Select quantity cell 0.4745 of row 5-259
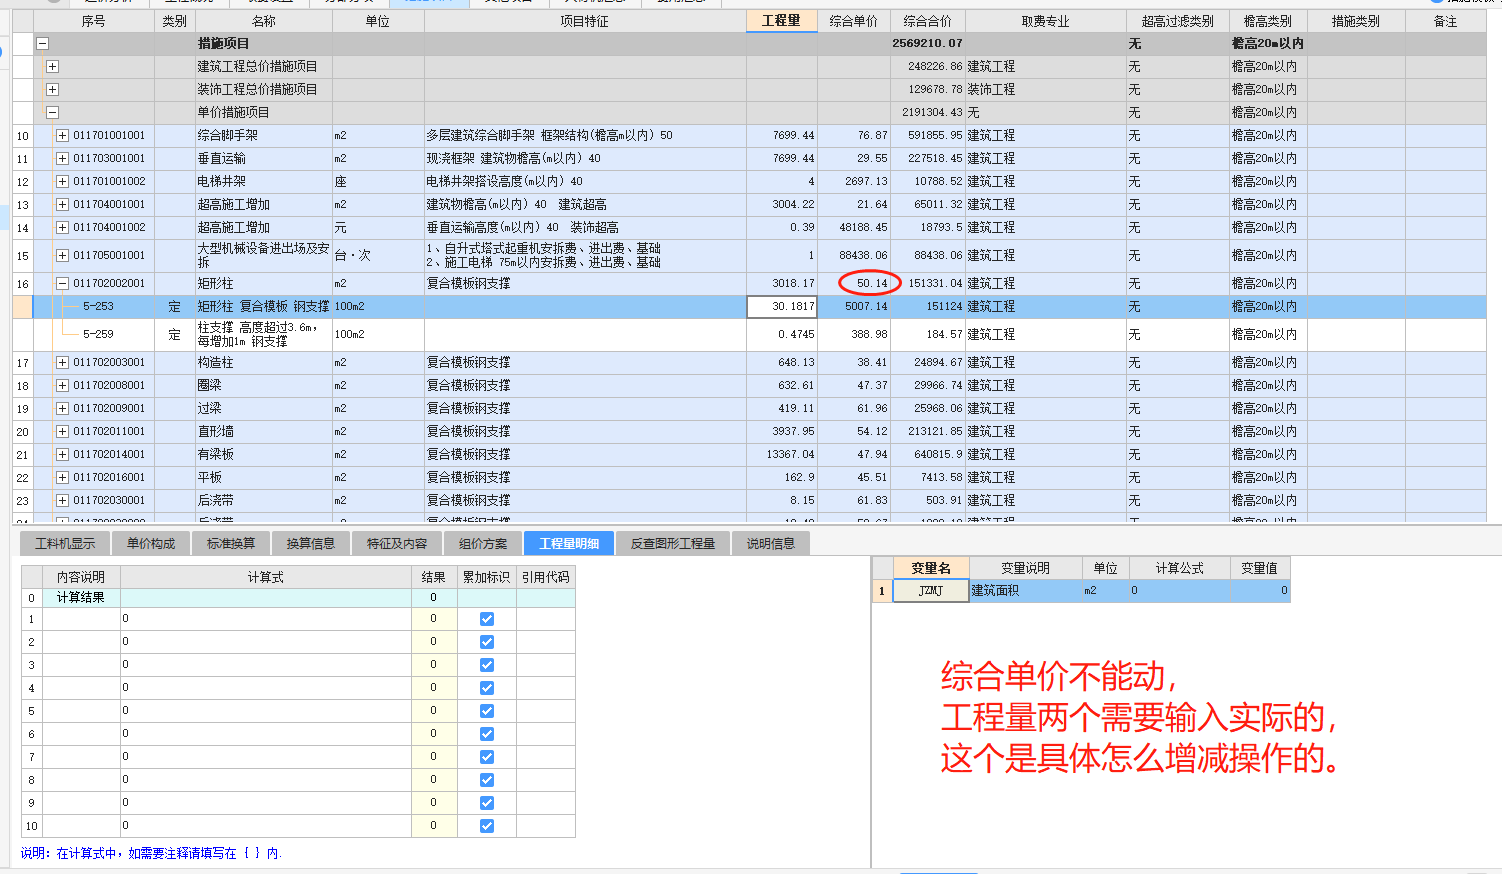1502x874 pixels. [782, 335]
